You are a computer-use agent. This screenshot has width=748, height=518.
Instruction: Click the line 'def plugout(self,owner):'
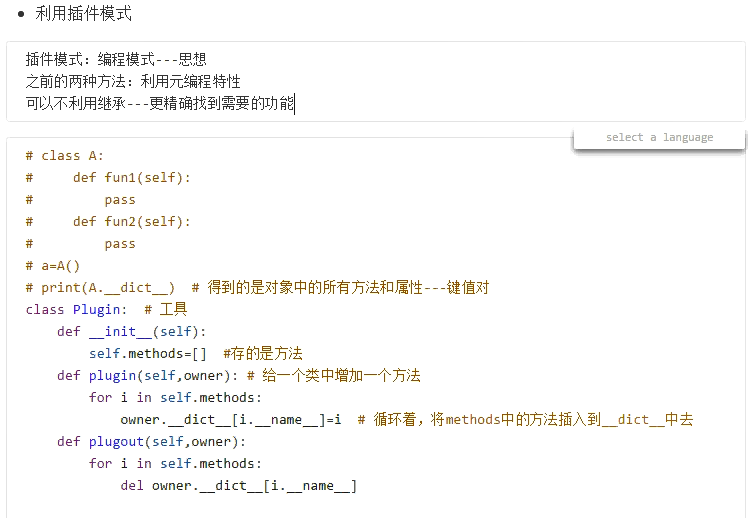coord(151,441)
